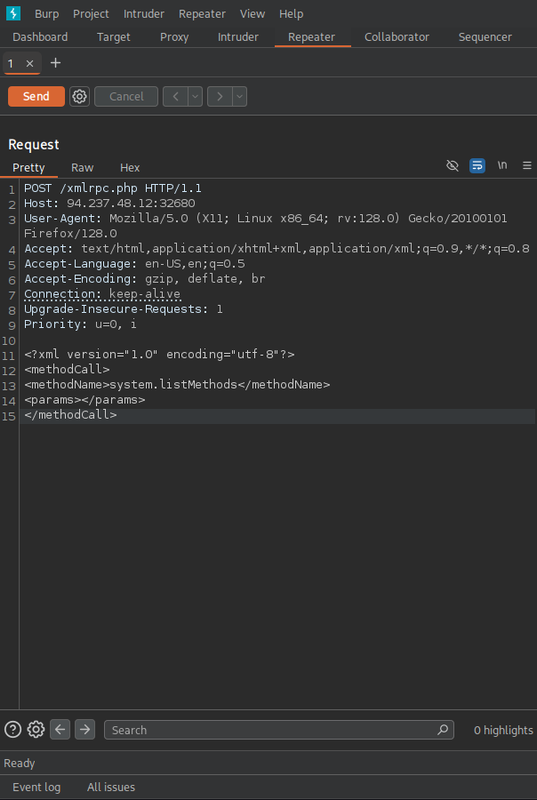Toggle show non-printable characters \n button
Image resolution: width=537 pixels, height=800 pixels.
coord(503,165)
